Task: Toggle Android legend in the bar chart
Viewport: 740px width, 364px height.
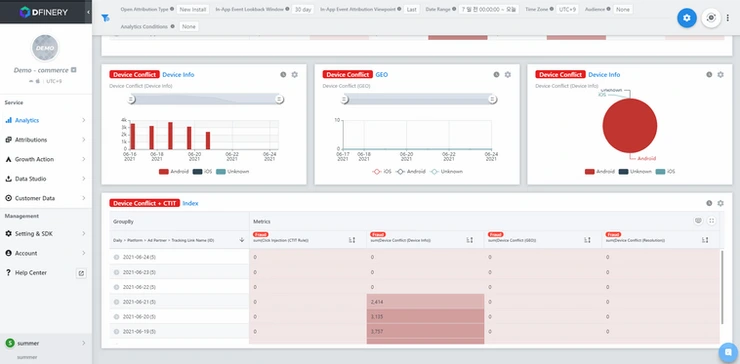Action: (x=174, y=171)
